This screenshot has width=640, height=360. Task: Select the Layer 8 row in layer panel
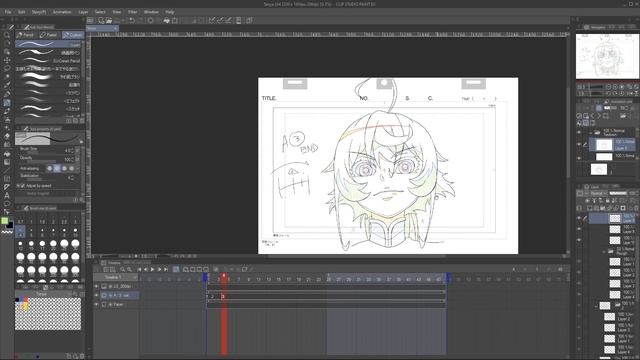point(611,218)
